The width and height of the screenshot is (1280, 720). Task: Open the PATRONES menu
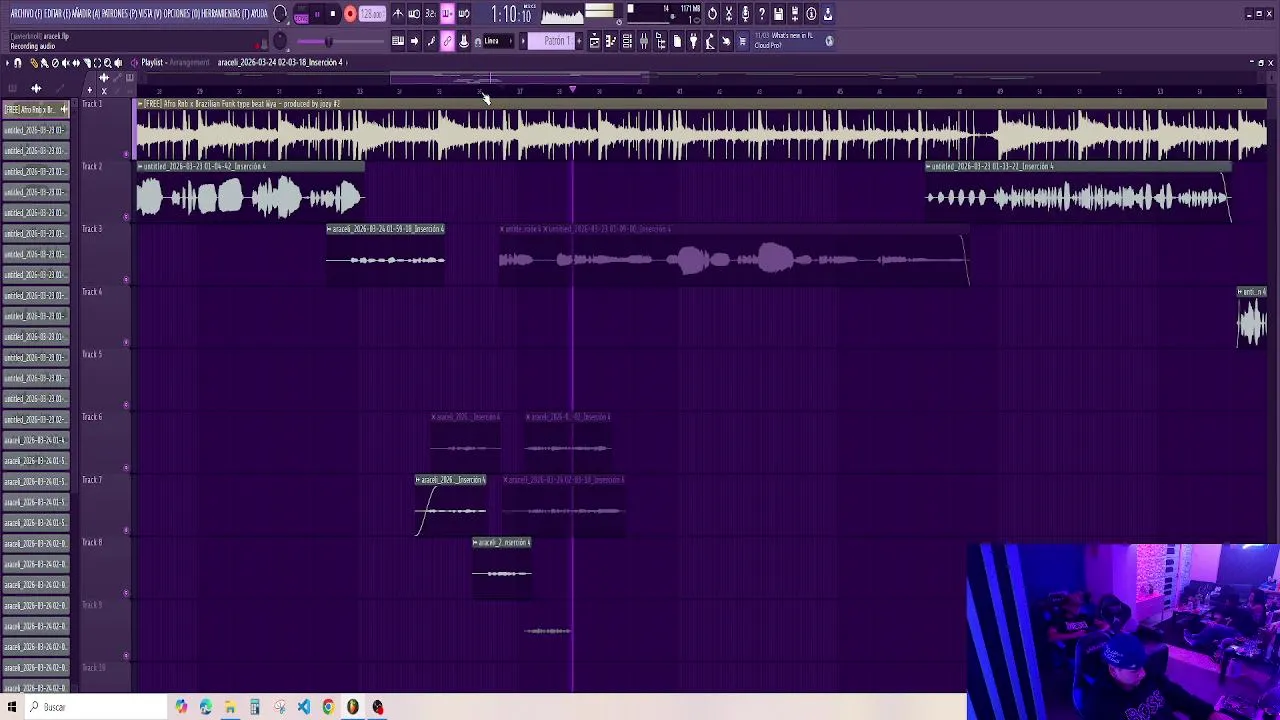pyautogui.click(x=119, y=14)
